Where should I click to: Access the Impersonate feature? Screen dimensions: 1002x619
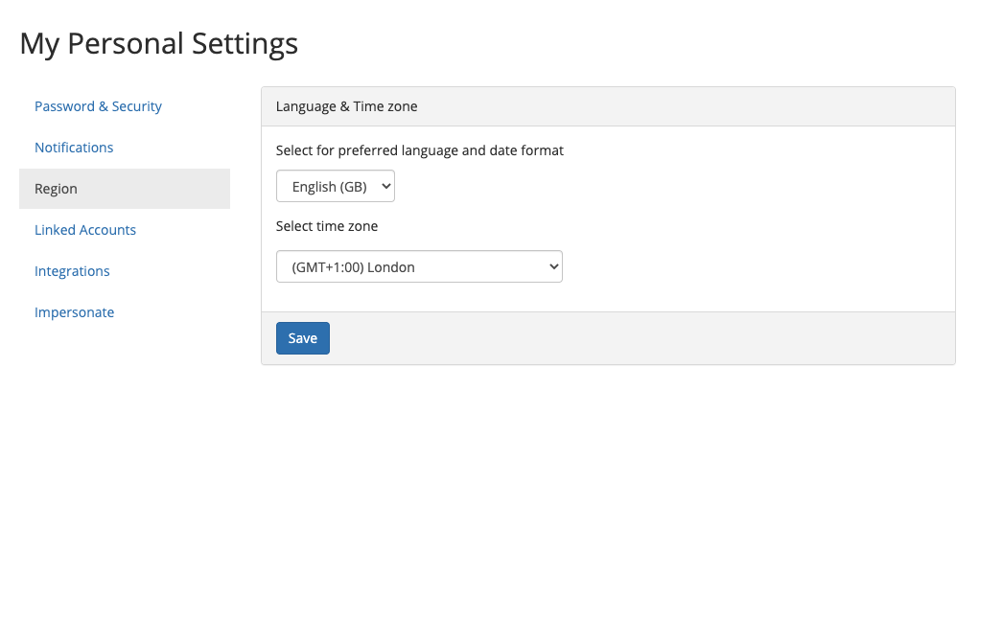tap(74, 311)
